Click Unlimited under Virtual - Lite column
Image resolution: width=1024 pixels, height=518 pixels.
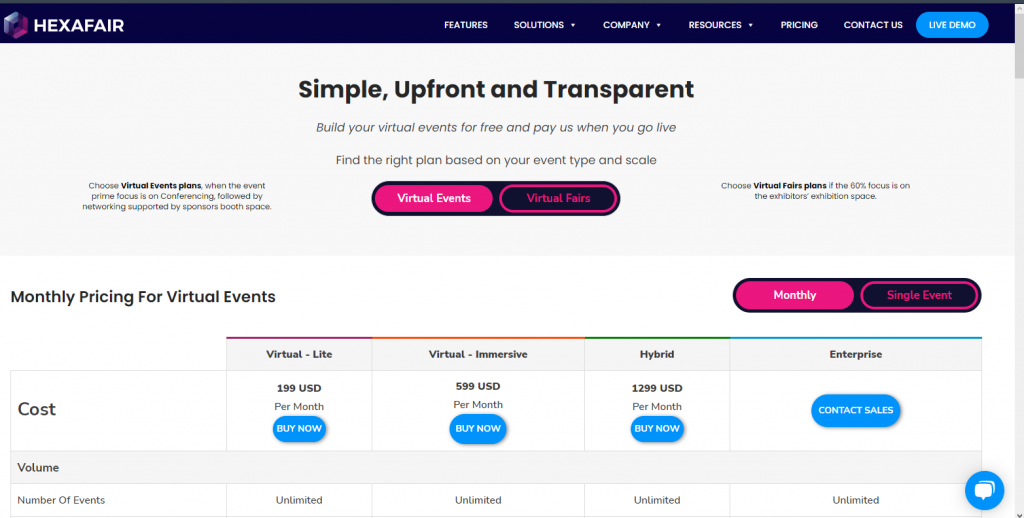pos(299,500)
